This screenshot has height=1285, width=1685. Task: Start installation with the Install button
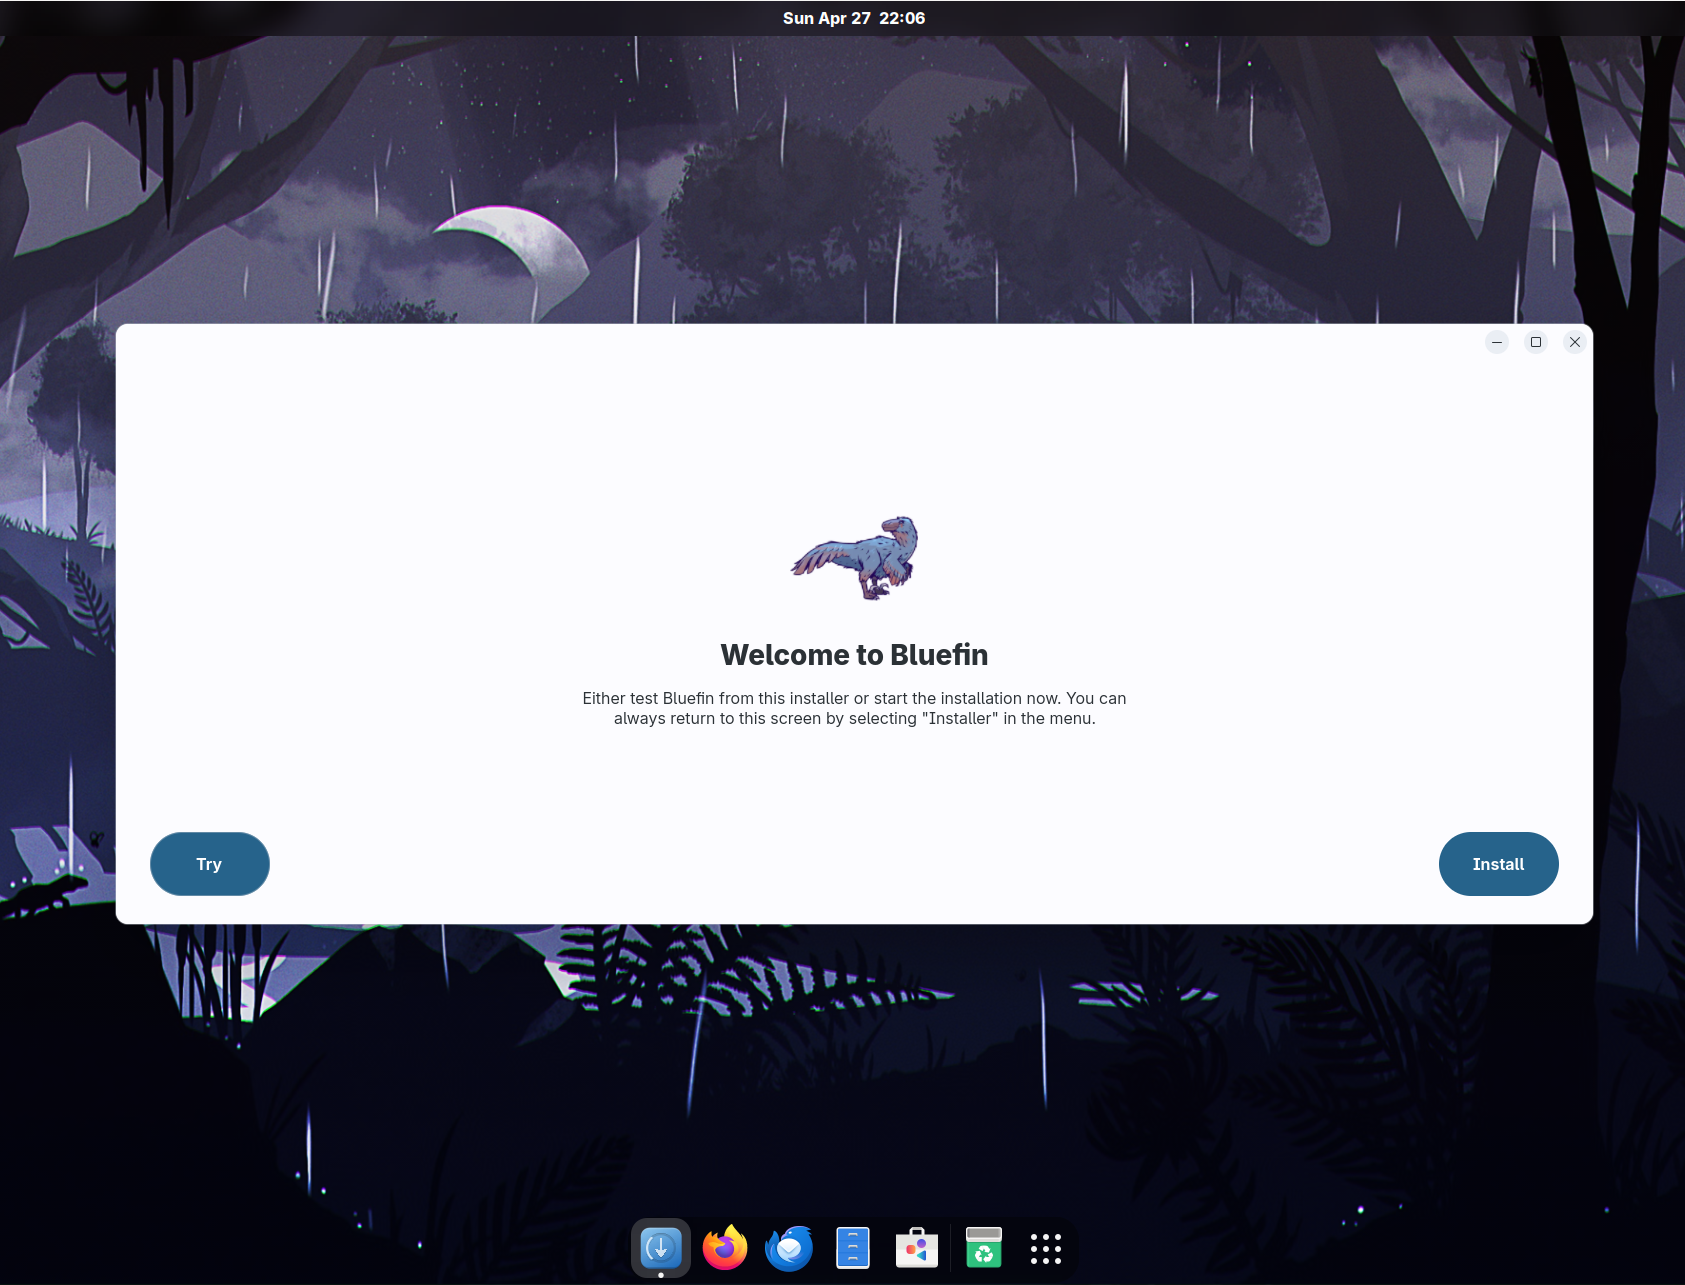point(1498,864)
